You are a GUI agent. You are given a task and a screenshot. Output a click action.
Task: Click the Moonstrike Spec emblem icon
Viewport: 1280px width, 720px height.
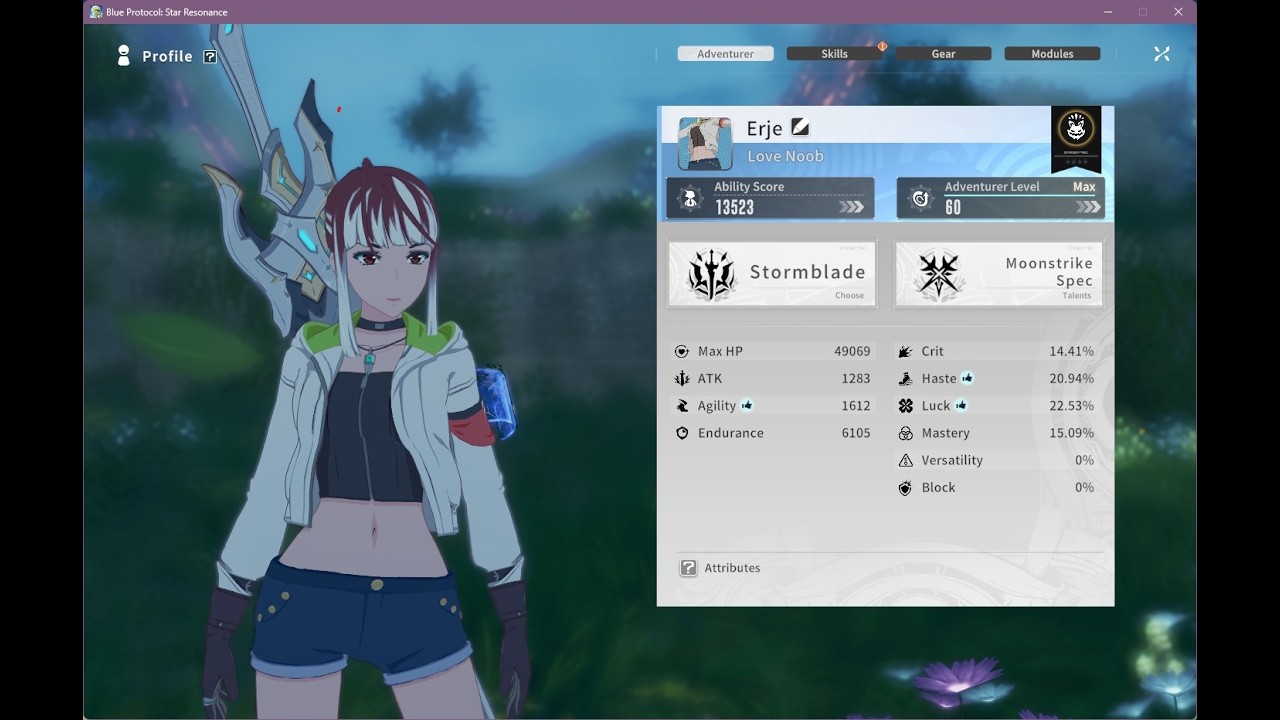point(939,274)
